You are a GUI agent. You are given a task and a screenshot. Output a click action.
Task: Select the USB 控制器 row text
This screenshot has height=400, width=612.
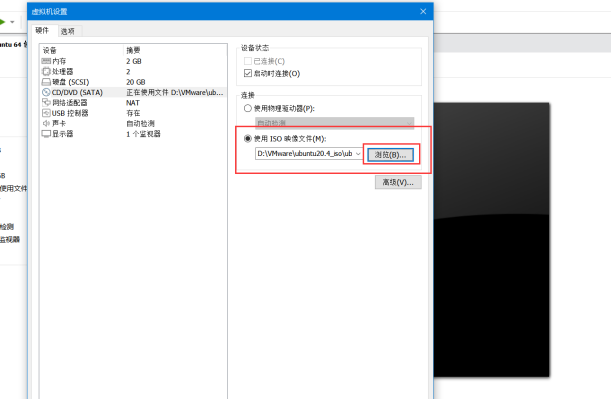70,113
